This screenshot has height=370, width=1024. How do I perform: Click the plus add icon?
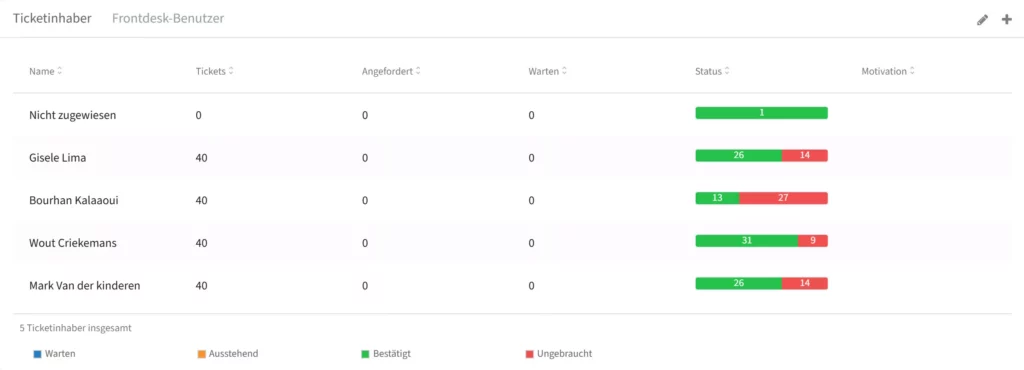1006,20
